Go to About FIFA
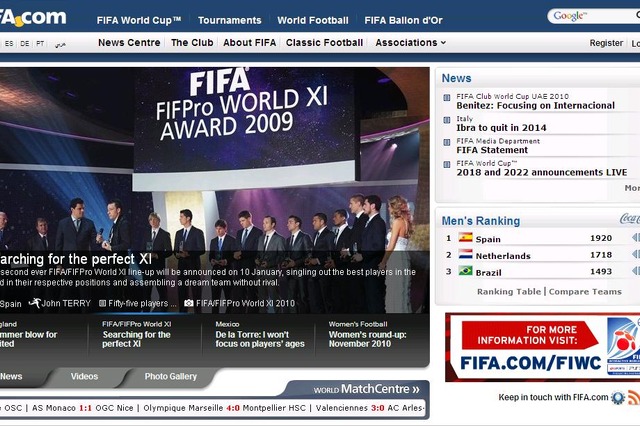The image size is (640, 426). 249,42
